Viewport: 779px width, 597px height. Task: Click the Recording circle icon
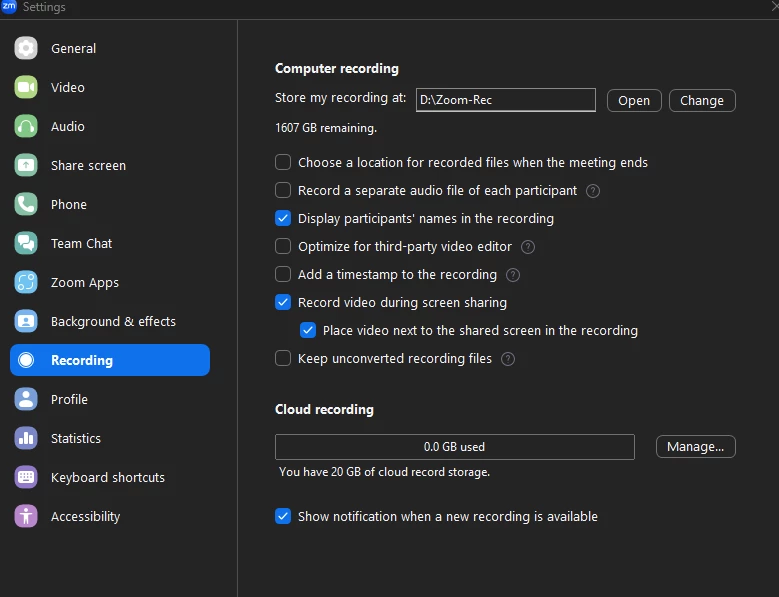click(26, 360)
